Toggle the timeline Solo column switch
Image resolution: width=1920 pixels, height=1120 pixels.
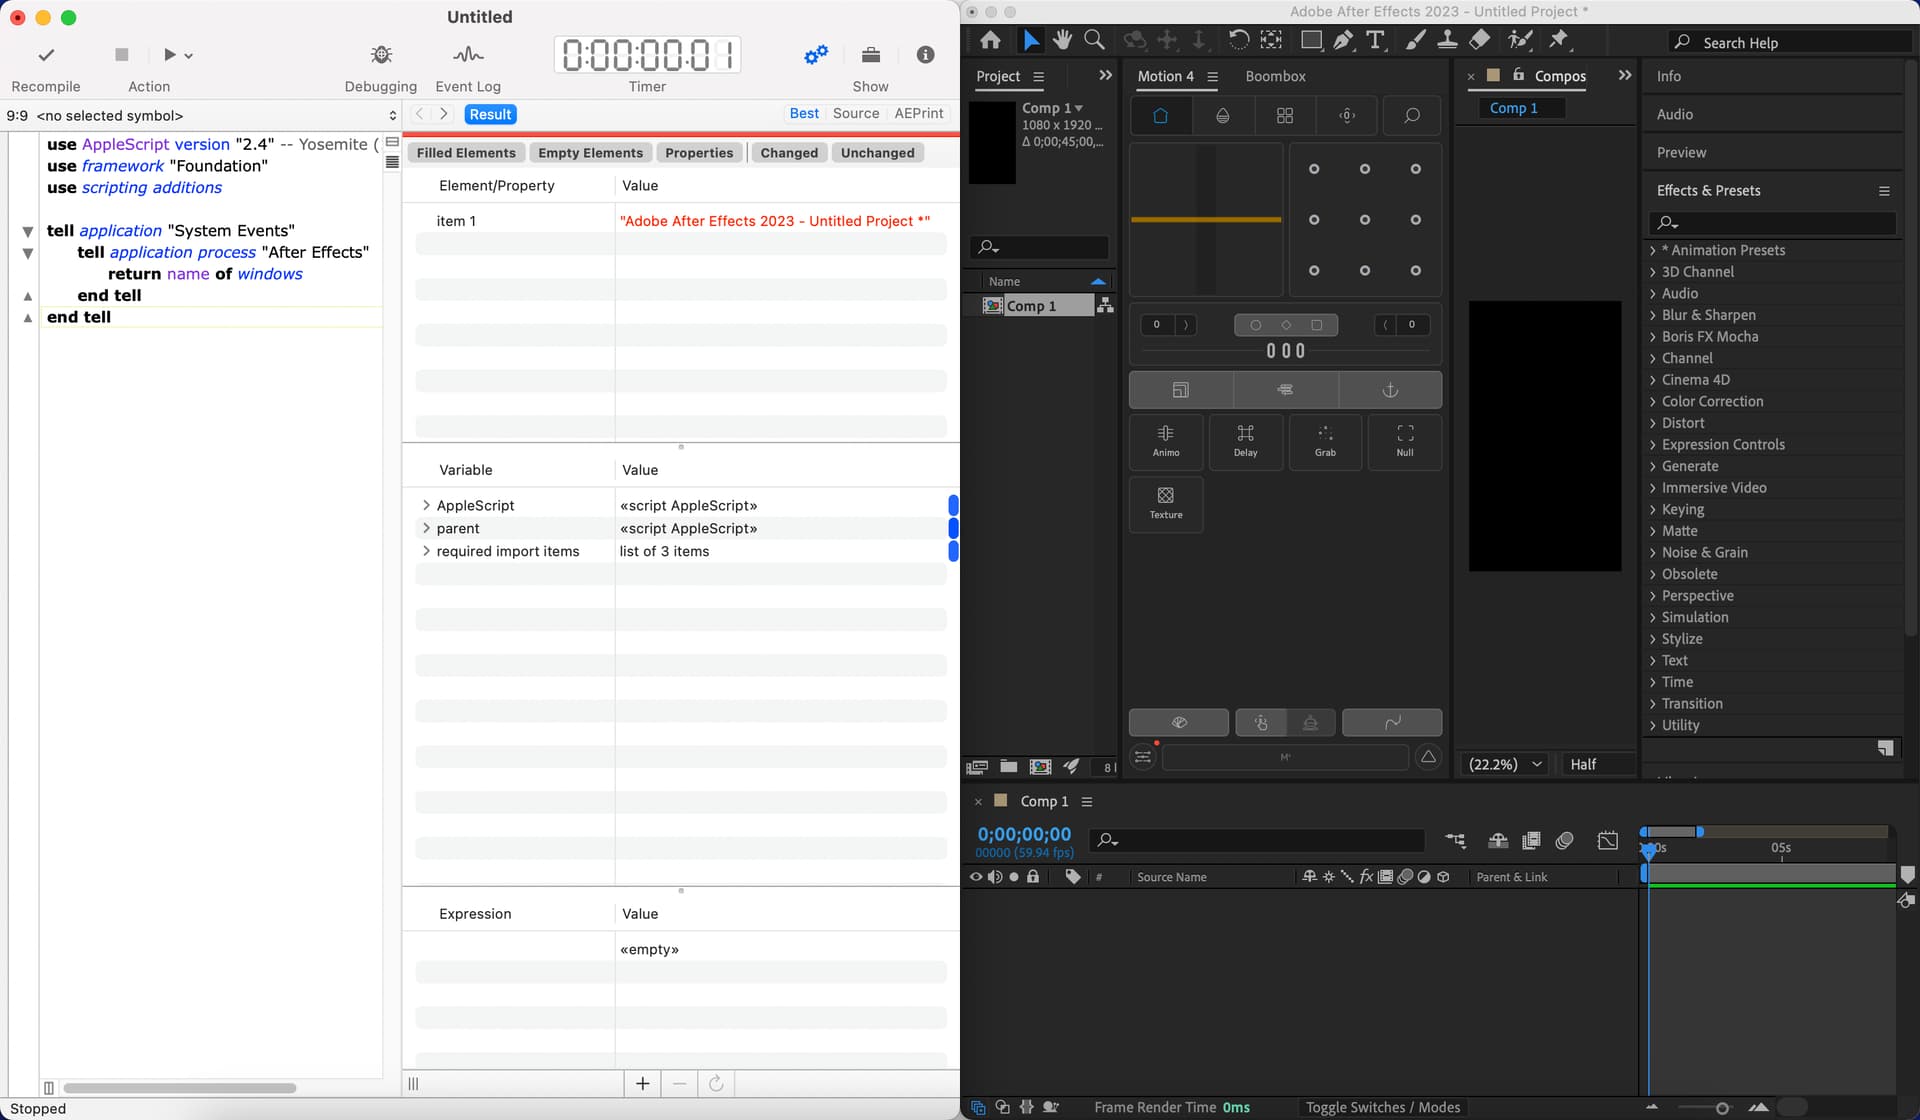1014,877
